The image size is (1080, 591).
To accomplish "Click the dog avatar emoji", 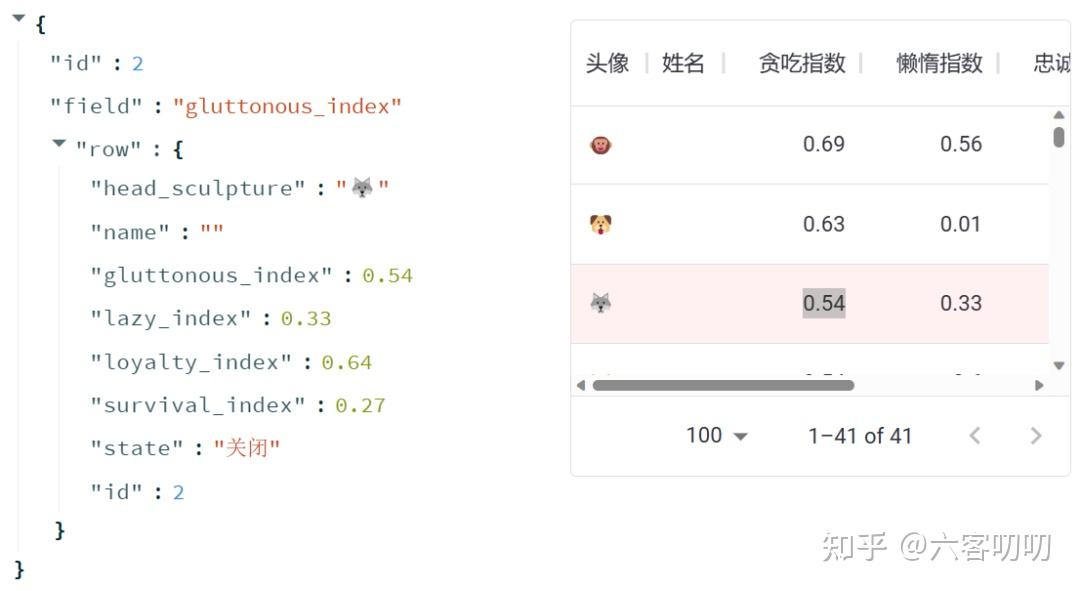I will coord(600,224).
